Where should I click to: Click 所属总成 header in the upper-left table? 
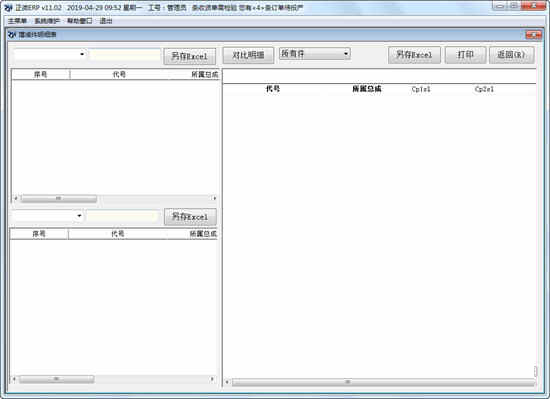tap(205, 74)
